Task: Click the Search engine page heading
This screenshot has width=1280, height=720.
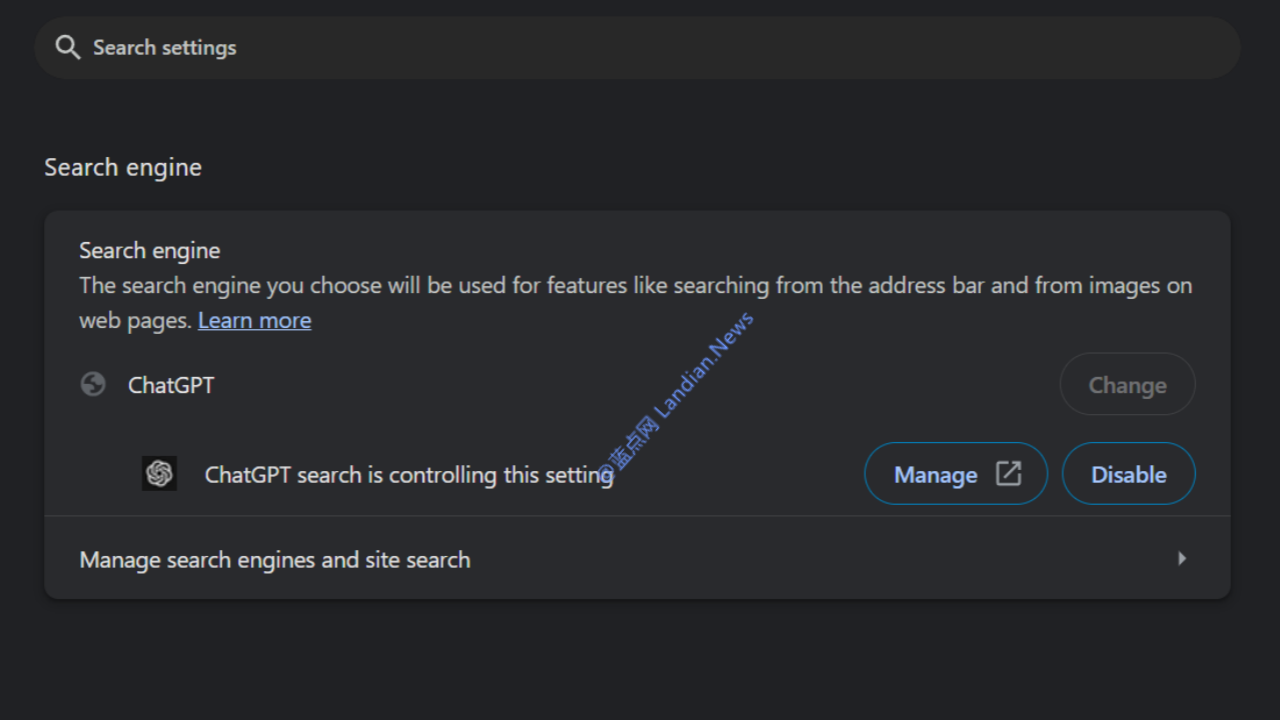Action: click(x=123, y=167)
